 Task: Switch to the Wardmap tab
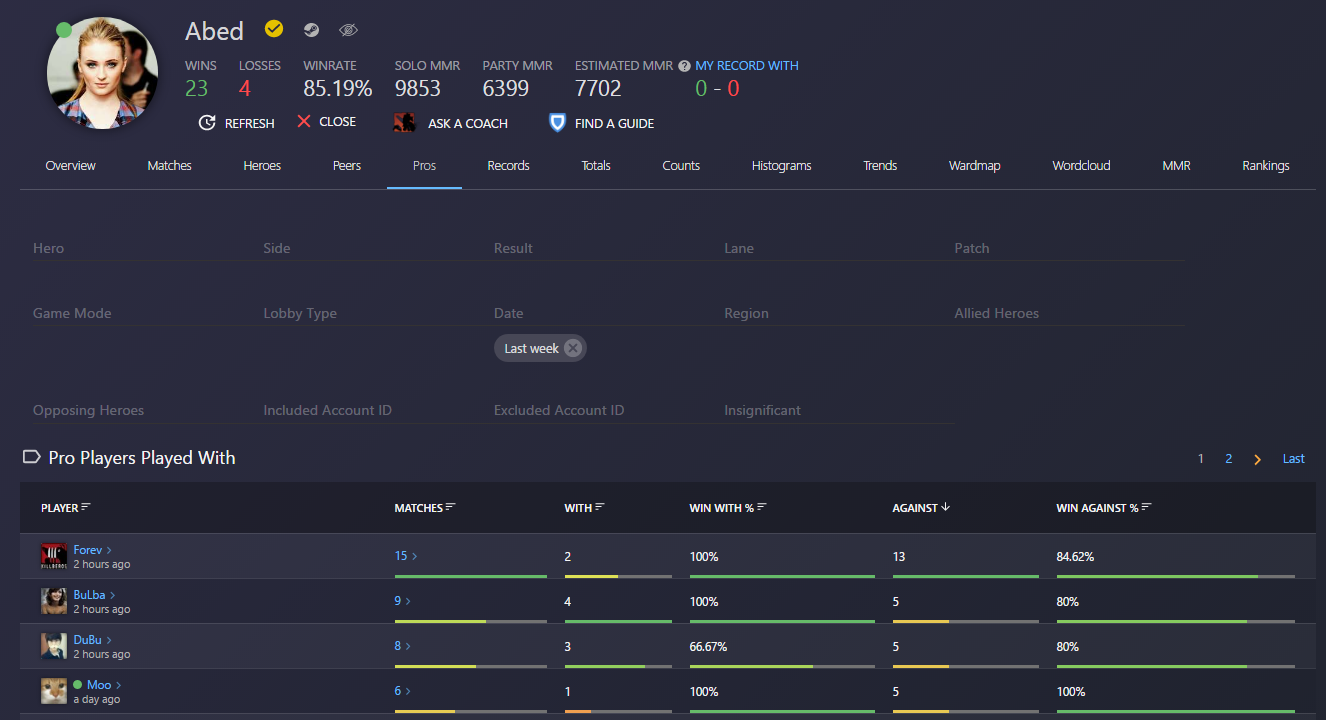(974, 166)
